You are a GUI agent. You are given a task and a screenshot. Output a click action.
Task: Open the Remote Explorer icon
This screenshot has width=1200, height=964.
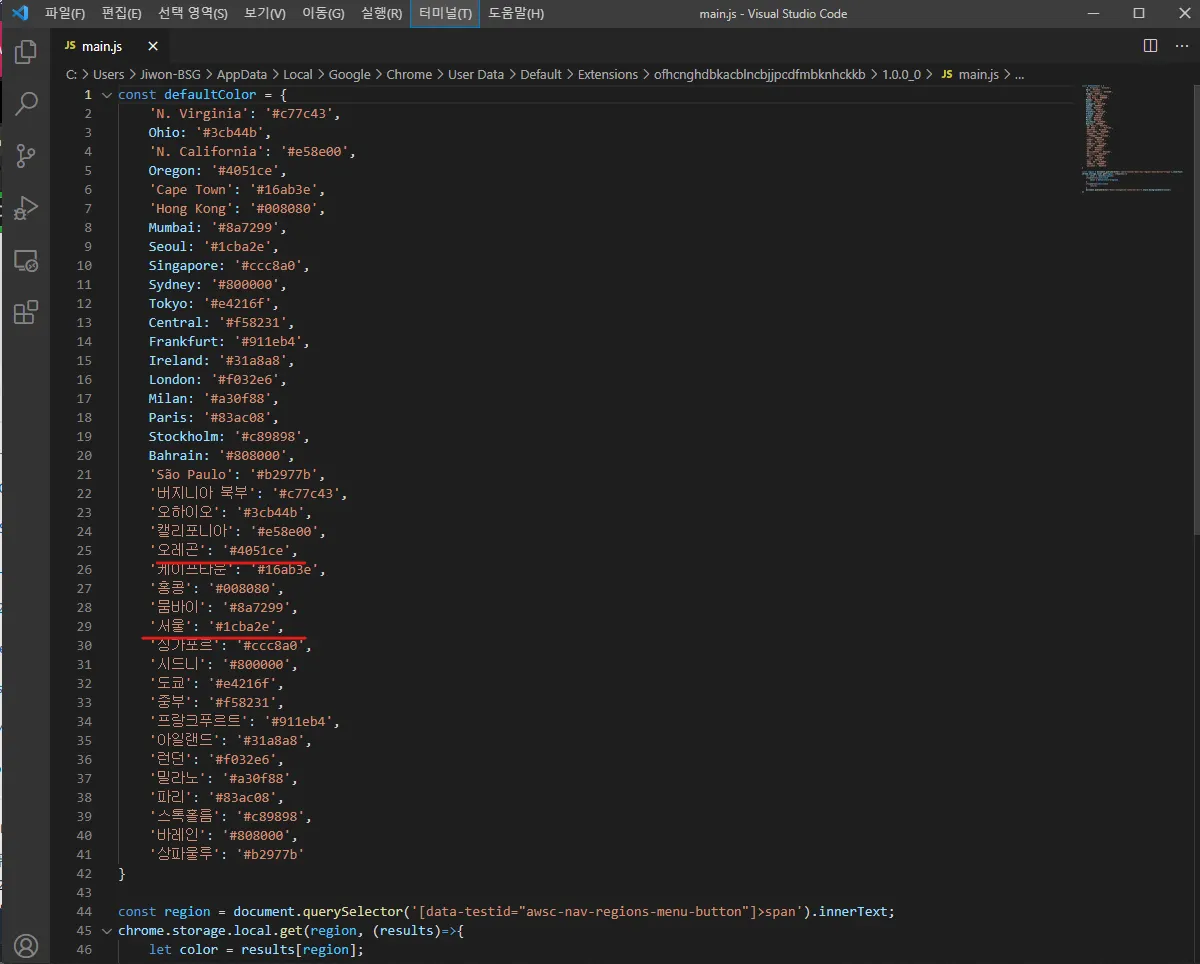[x=27, y=261]
